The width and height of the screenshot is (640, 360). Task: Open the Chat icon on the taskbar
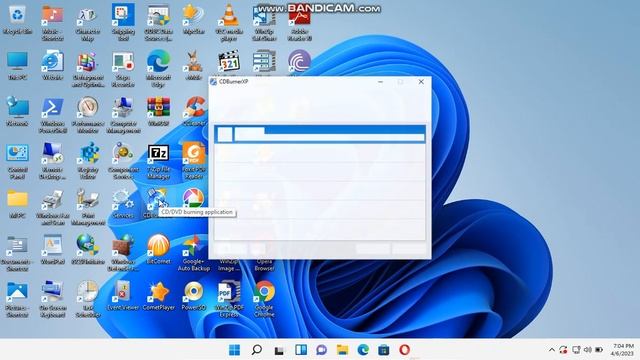pos(322,350)
